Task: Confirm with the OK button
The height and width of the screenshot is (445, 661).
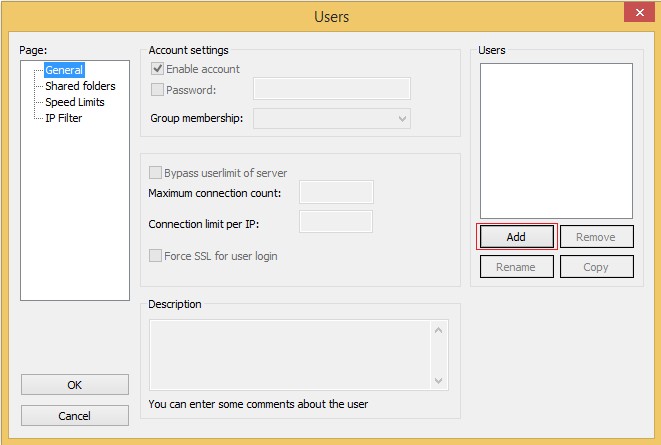Action: (75, 385)
